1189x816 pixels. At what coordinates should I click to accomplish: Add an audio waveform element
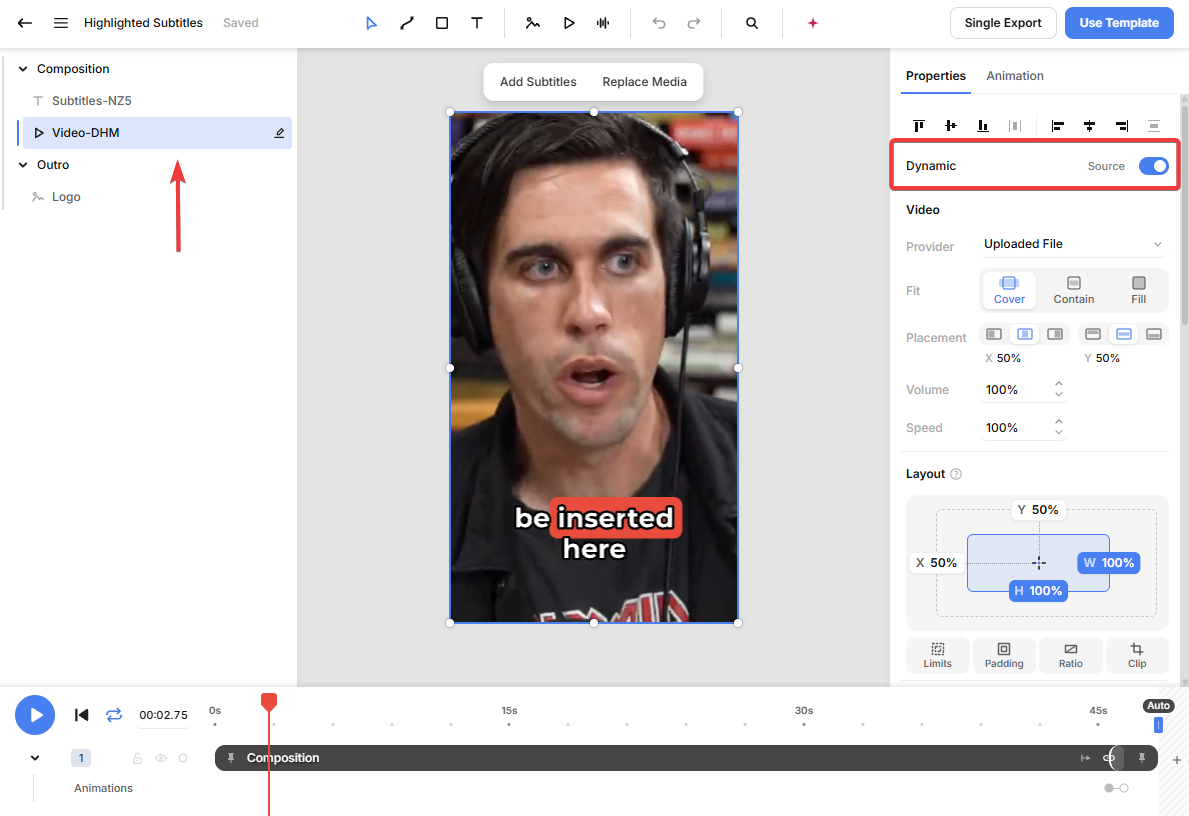[x=603, y=23]
